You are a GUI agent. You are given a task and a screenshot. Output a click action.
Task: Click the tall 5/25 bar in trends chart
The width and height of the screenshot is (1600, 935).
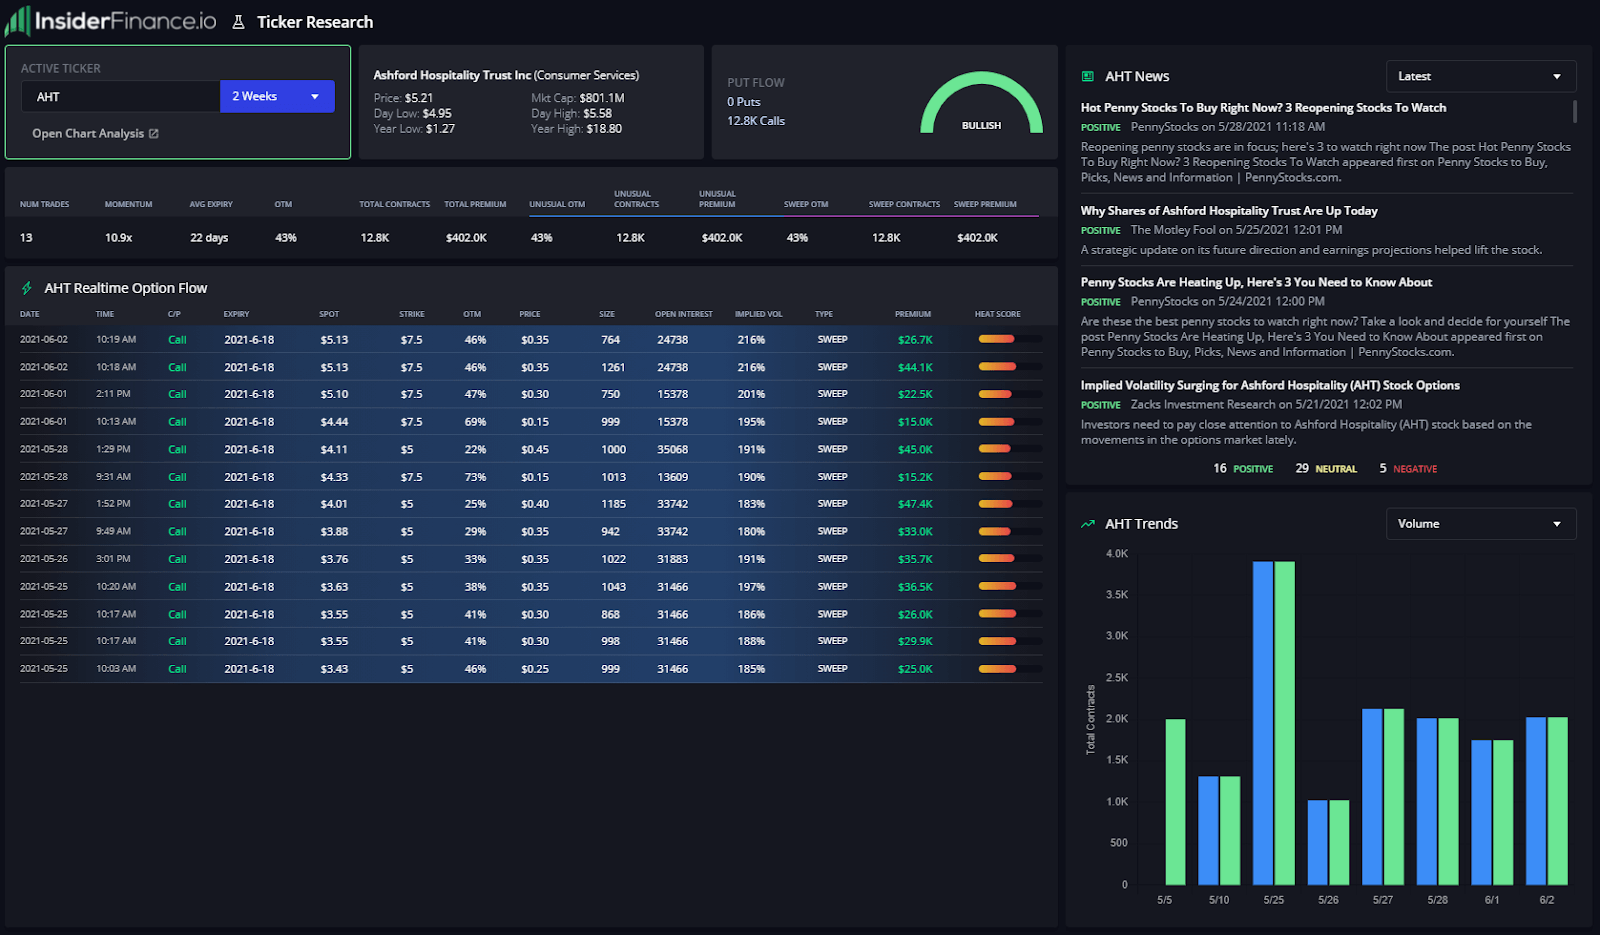click(1274, 723)
